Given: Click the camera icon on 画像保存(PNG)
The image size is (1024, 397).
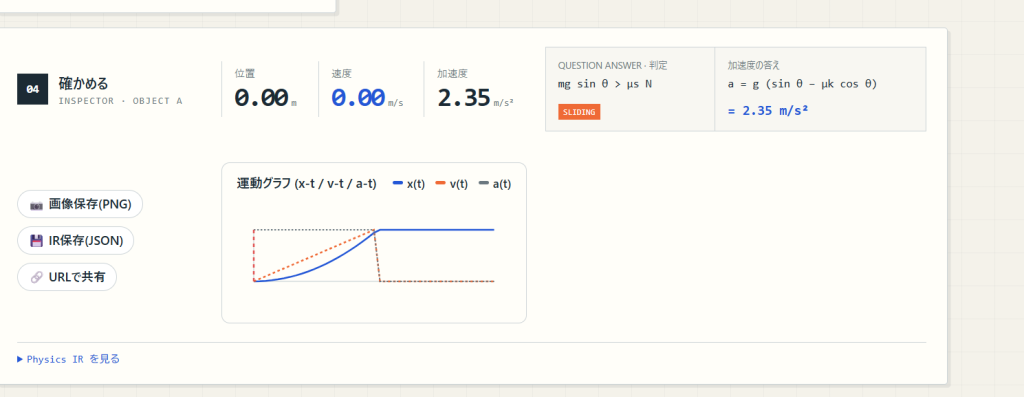Looking at the screenshot, I should click(37, 205).
